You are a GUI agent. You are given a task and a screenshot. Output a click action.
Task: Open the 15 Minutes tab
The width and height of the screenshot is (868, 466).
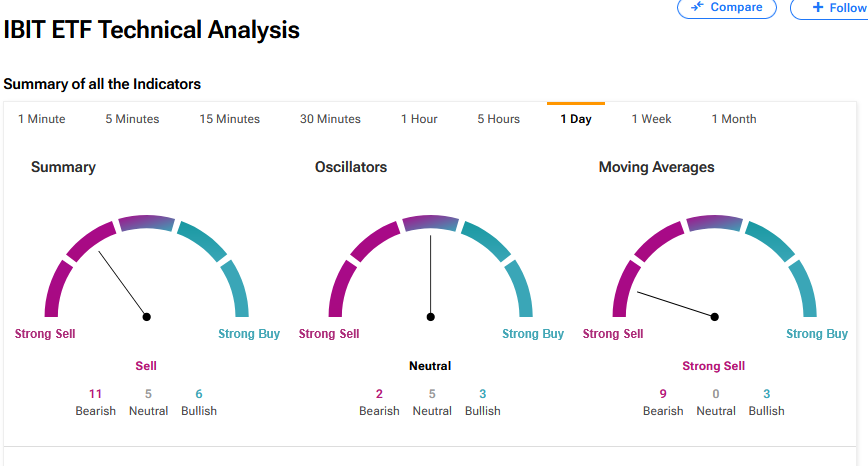pyautogui.click(x=229, y=119)
